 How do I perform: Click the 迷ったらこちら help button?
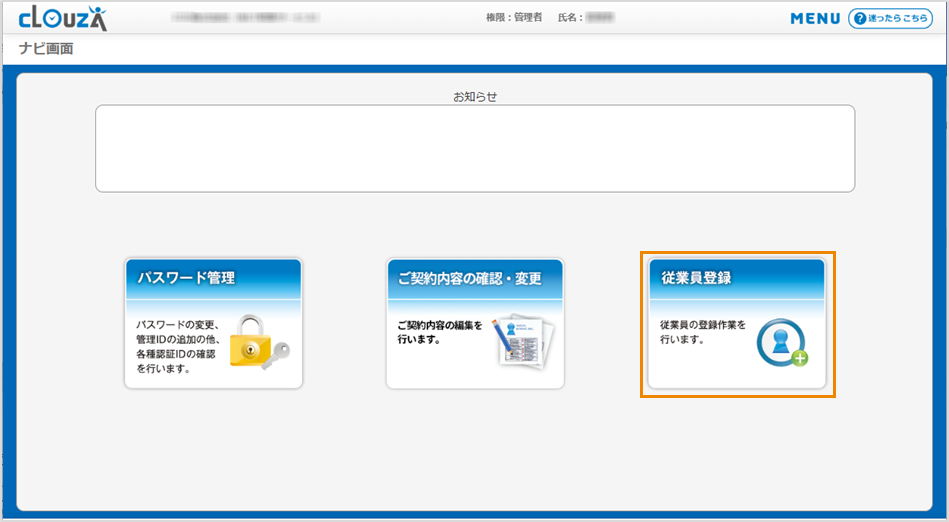890,19
